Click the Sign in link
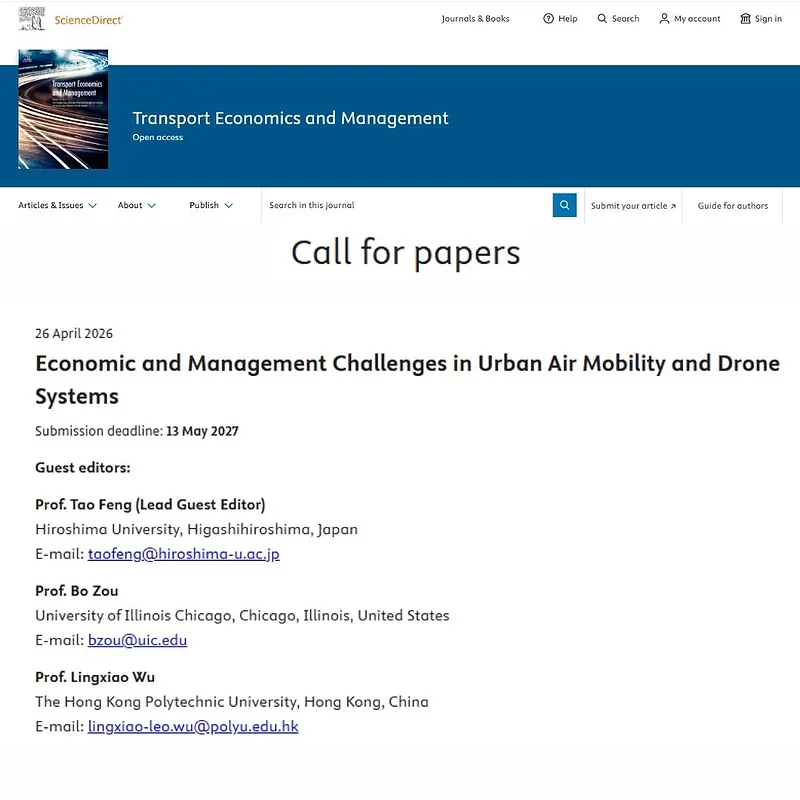 tap(768, 18)
